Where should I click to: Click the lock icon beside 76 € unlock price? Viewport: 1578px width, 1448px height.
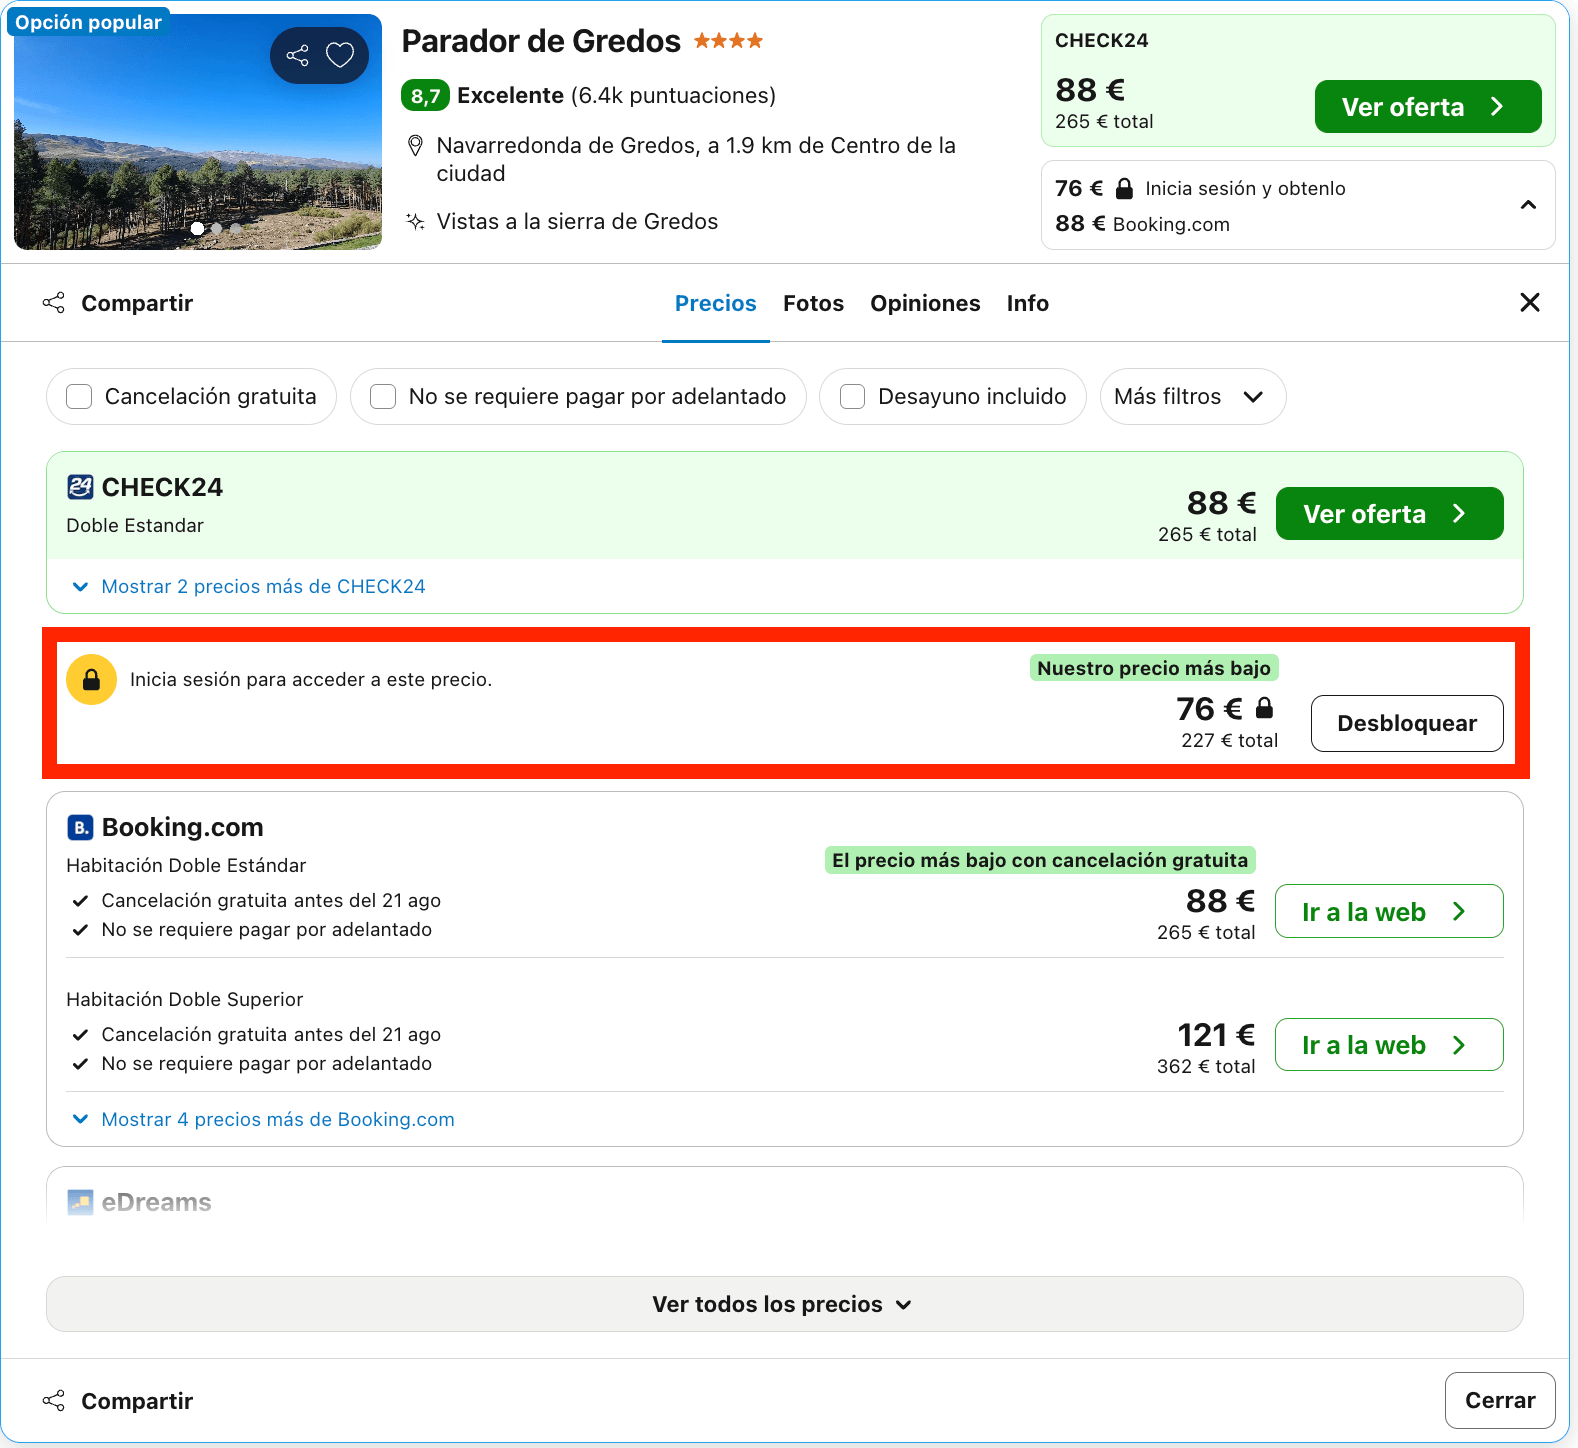click(1264, 708)
